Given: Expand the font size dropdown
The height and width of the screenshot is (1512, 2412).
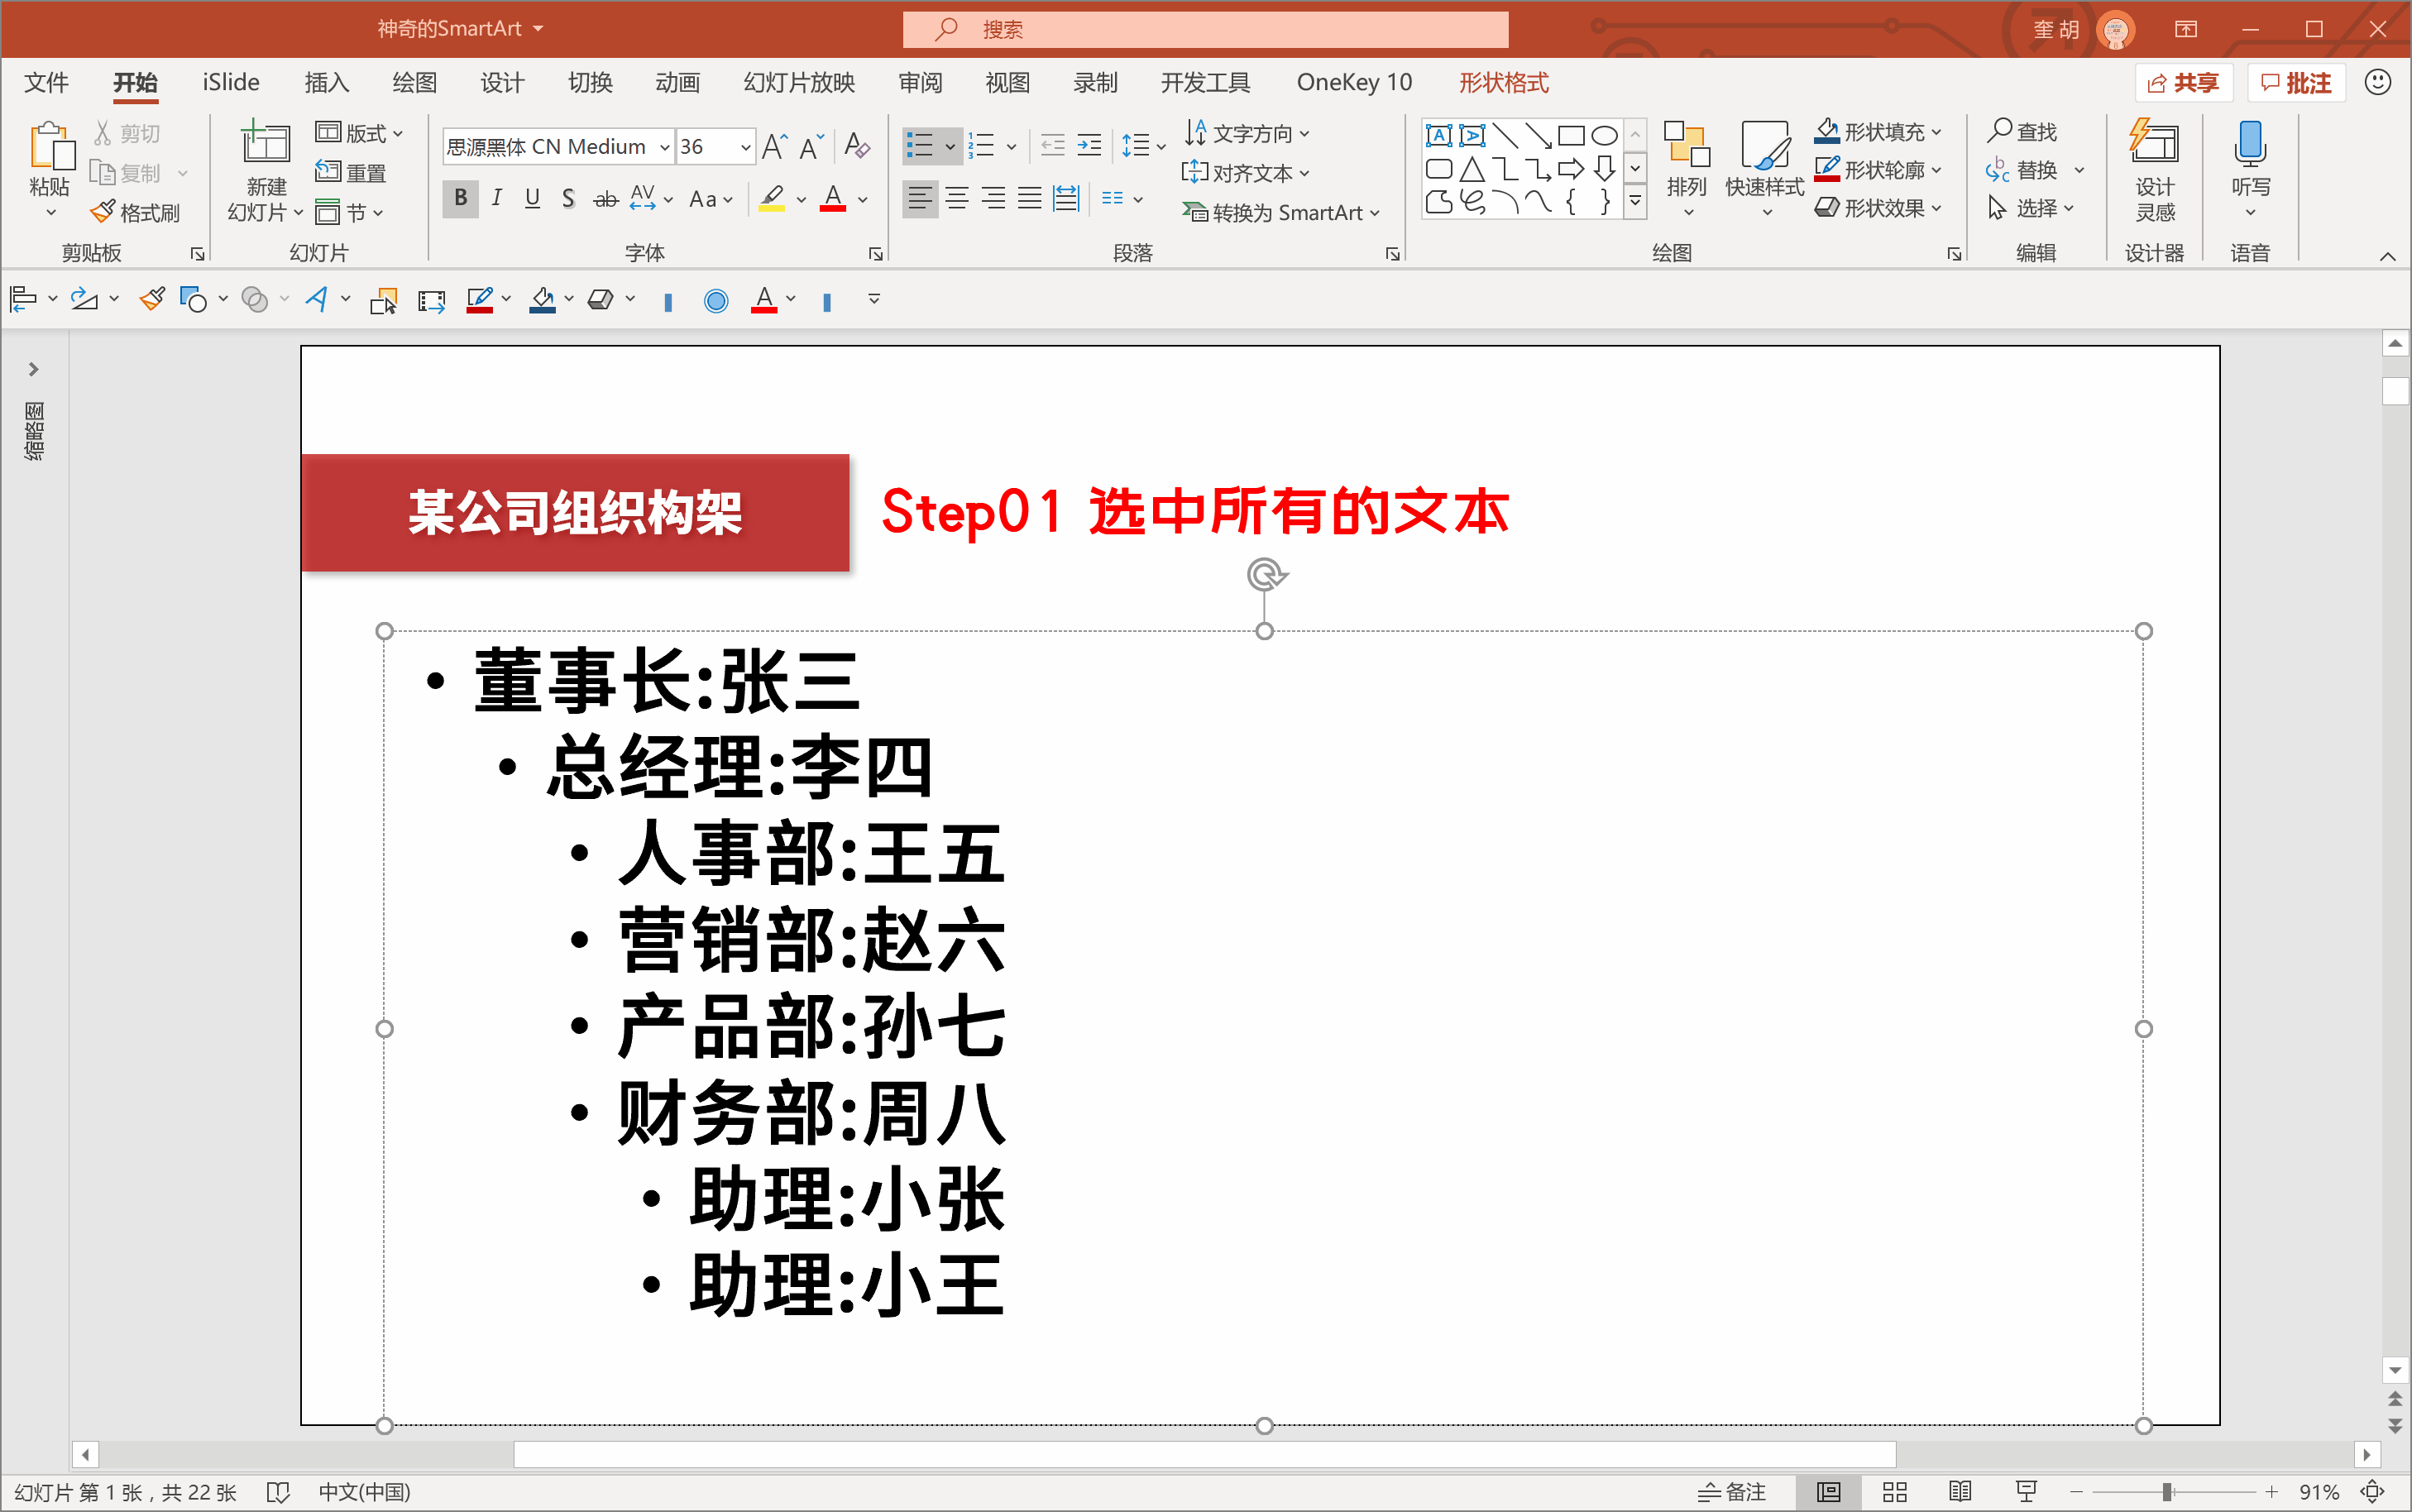Looking at the screenshot, I should (x=745, y=147).
